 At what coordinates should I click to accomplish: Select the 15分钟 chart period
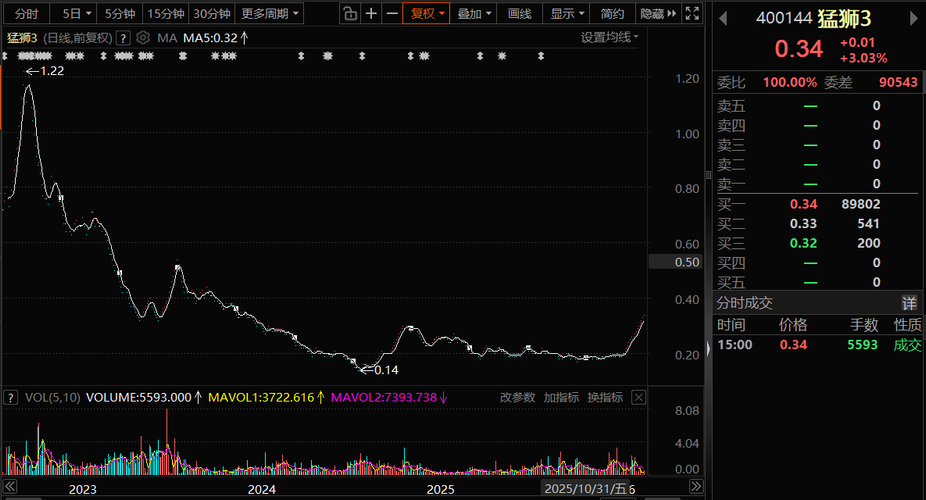tap(166, 14)
